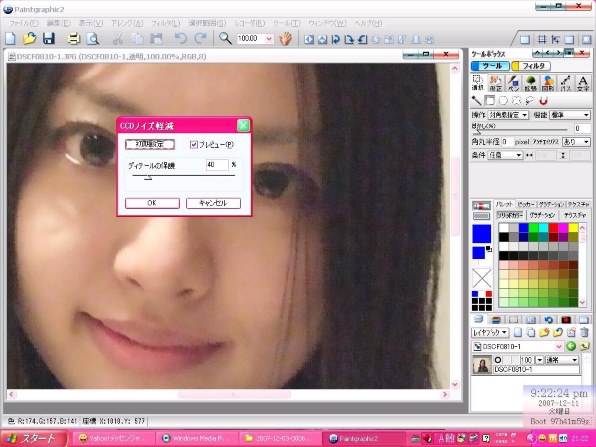Switch to Windows Media Player taskbar item
Image resolution: width=596 pixels, height=447 pixels.
tap(197, 438)
